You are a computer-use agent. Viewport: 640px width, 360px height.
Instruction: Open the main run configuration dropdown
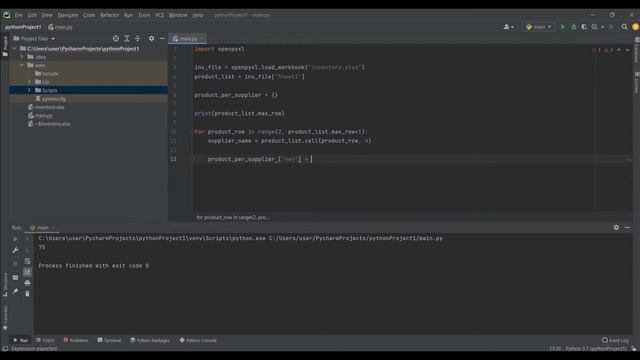click(539, 27)
